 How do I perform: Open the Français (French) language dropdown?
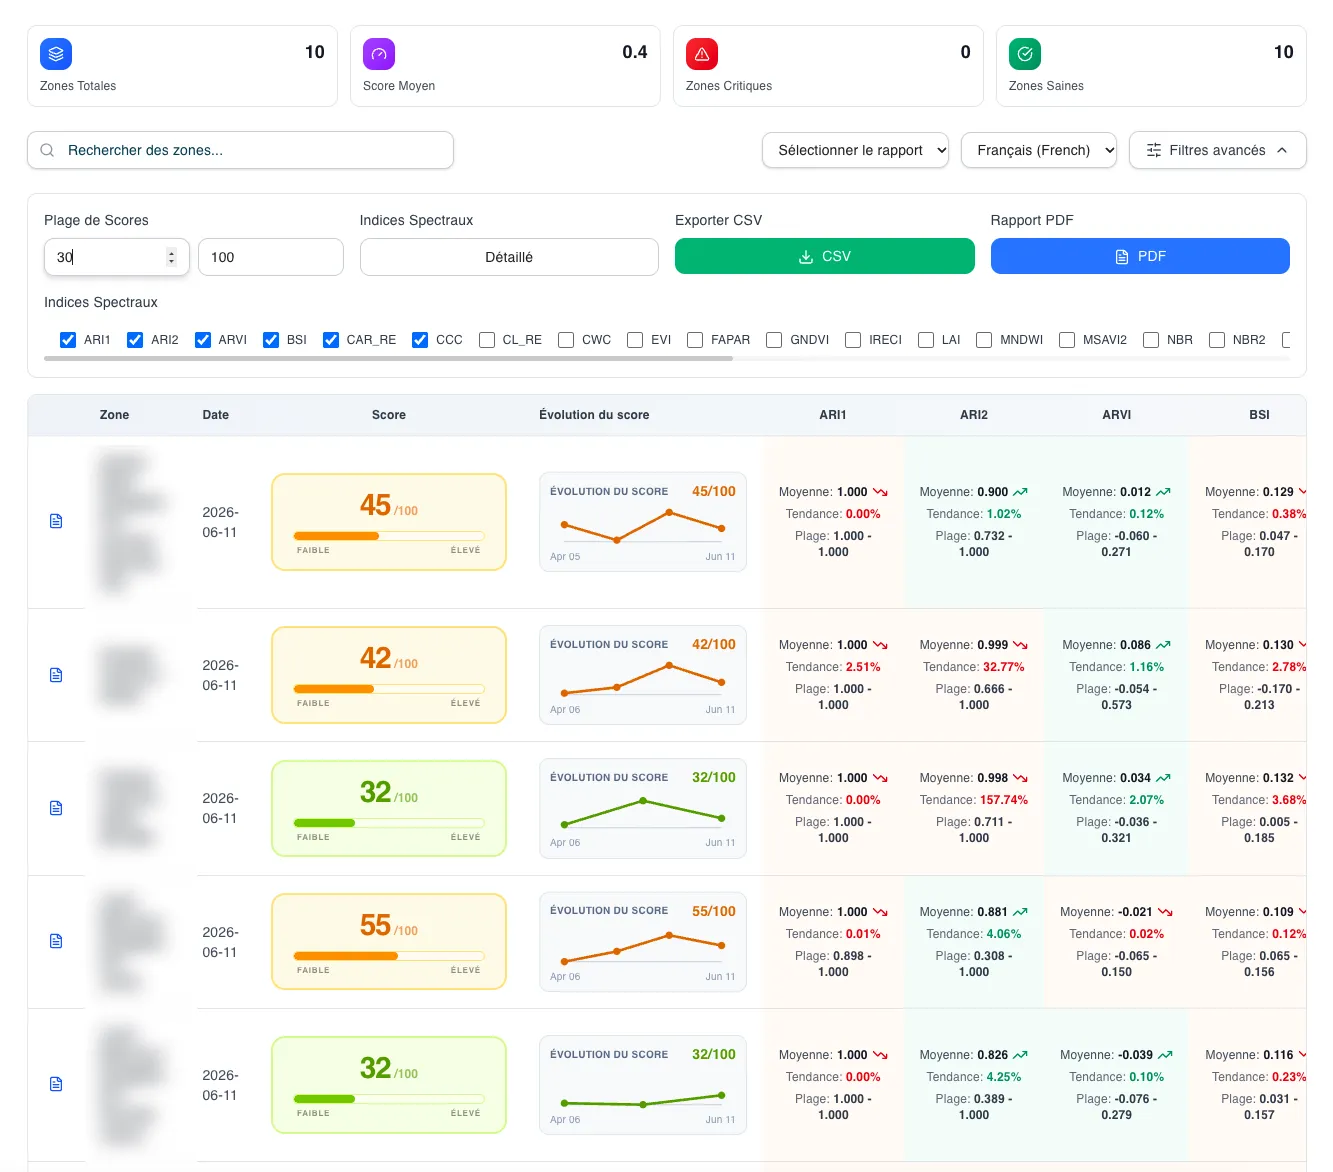[x=1039, y=150]
